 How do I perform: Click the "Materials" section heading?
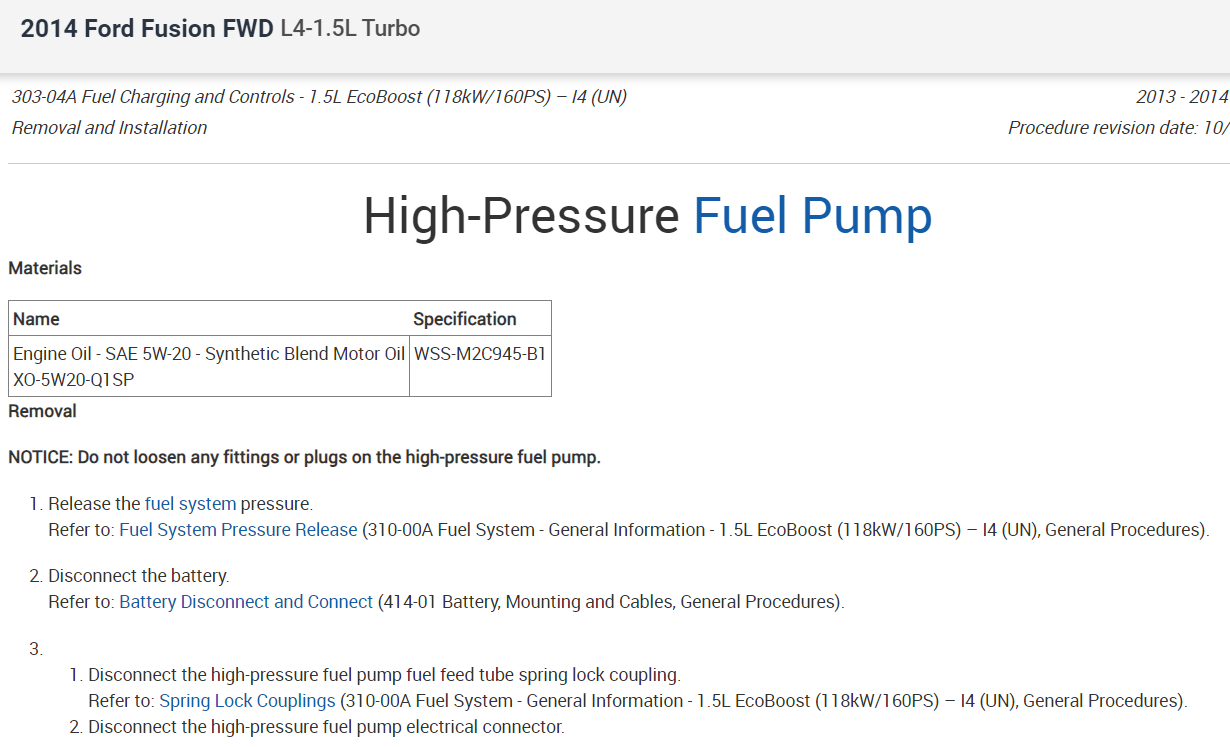tap(45, 268)
